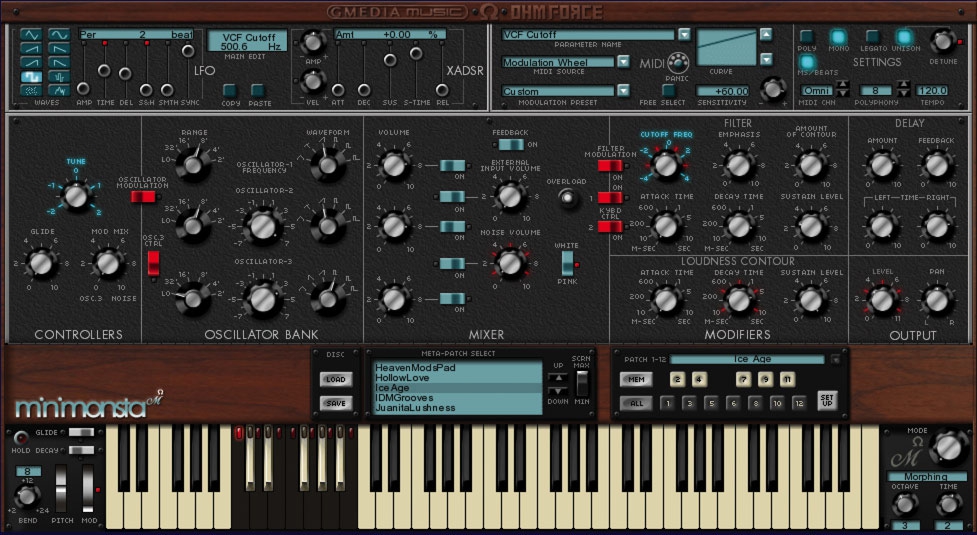Click the patch Set Up button
This screenshot has width=977, height=535.
point(826,402)
